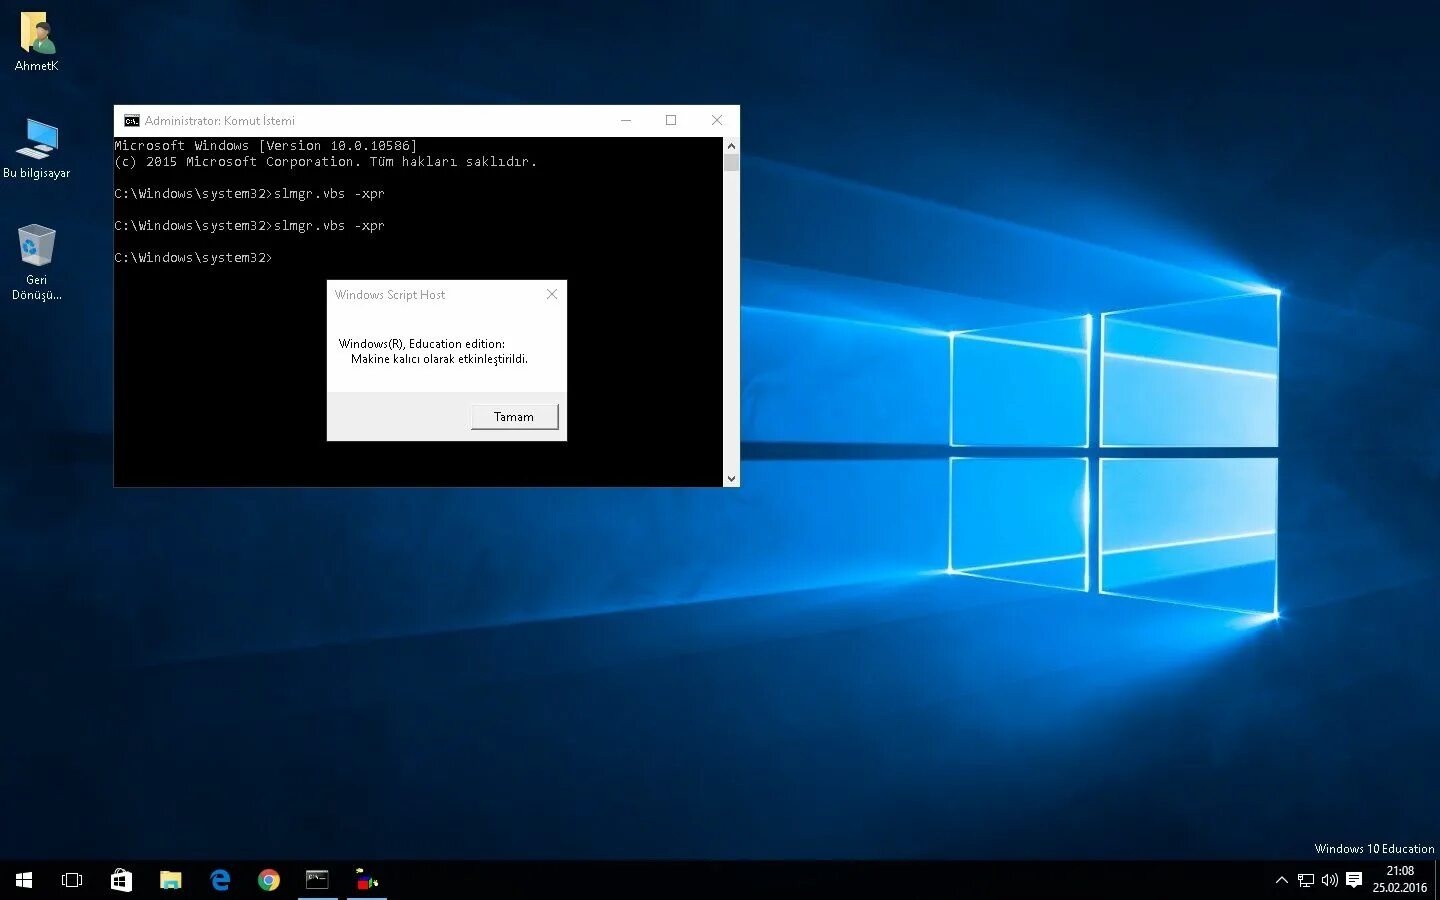
Task: Close the Komut İstemi window
Action: [x=717, y=120]
